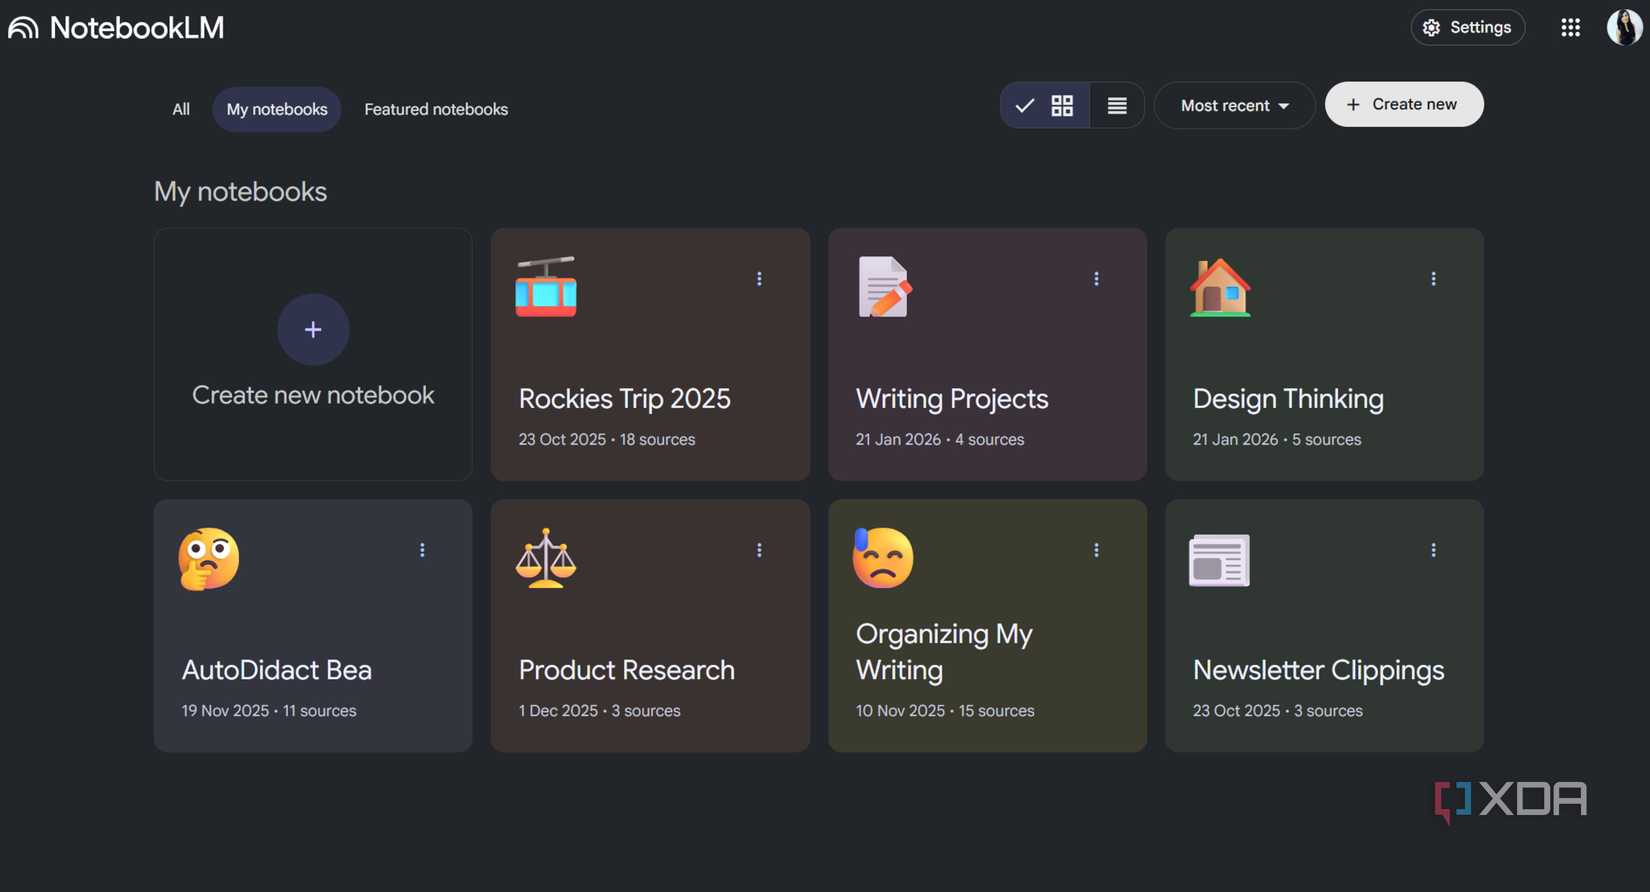1650x892 pixels.
Task: Click the '23 Oct 2025 • 18 sources' text
Action: point(606,439)
